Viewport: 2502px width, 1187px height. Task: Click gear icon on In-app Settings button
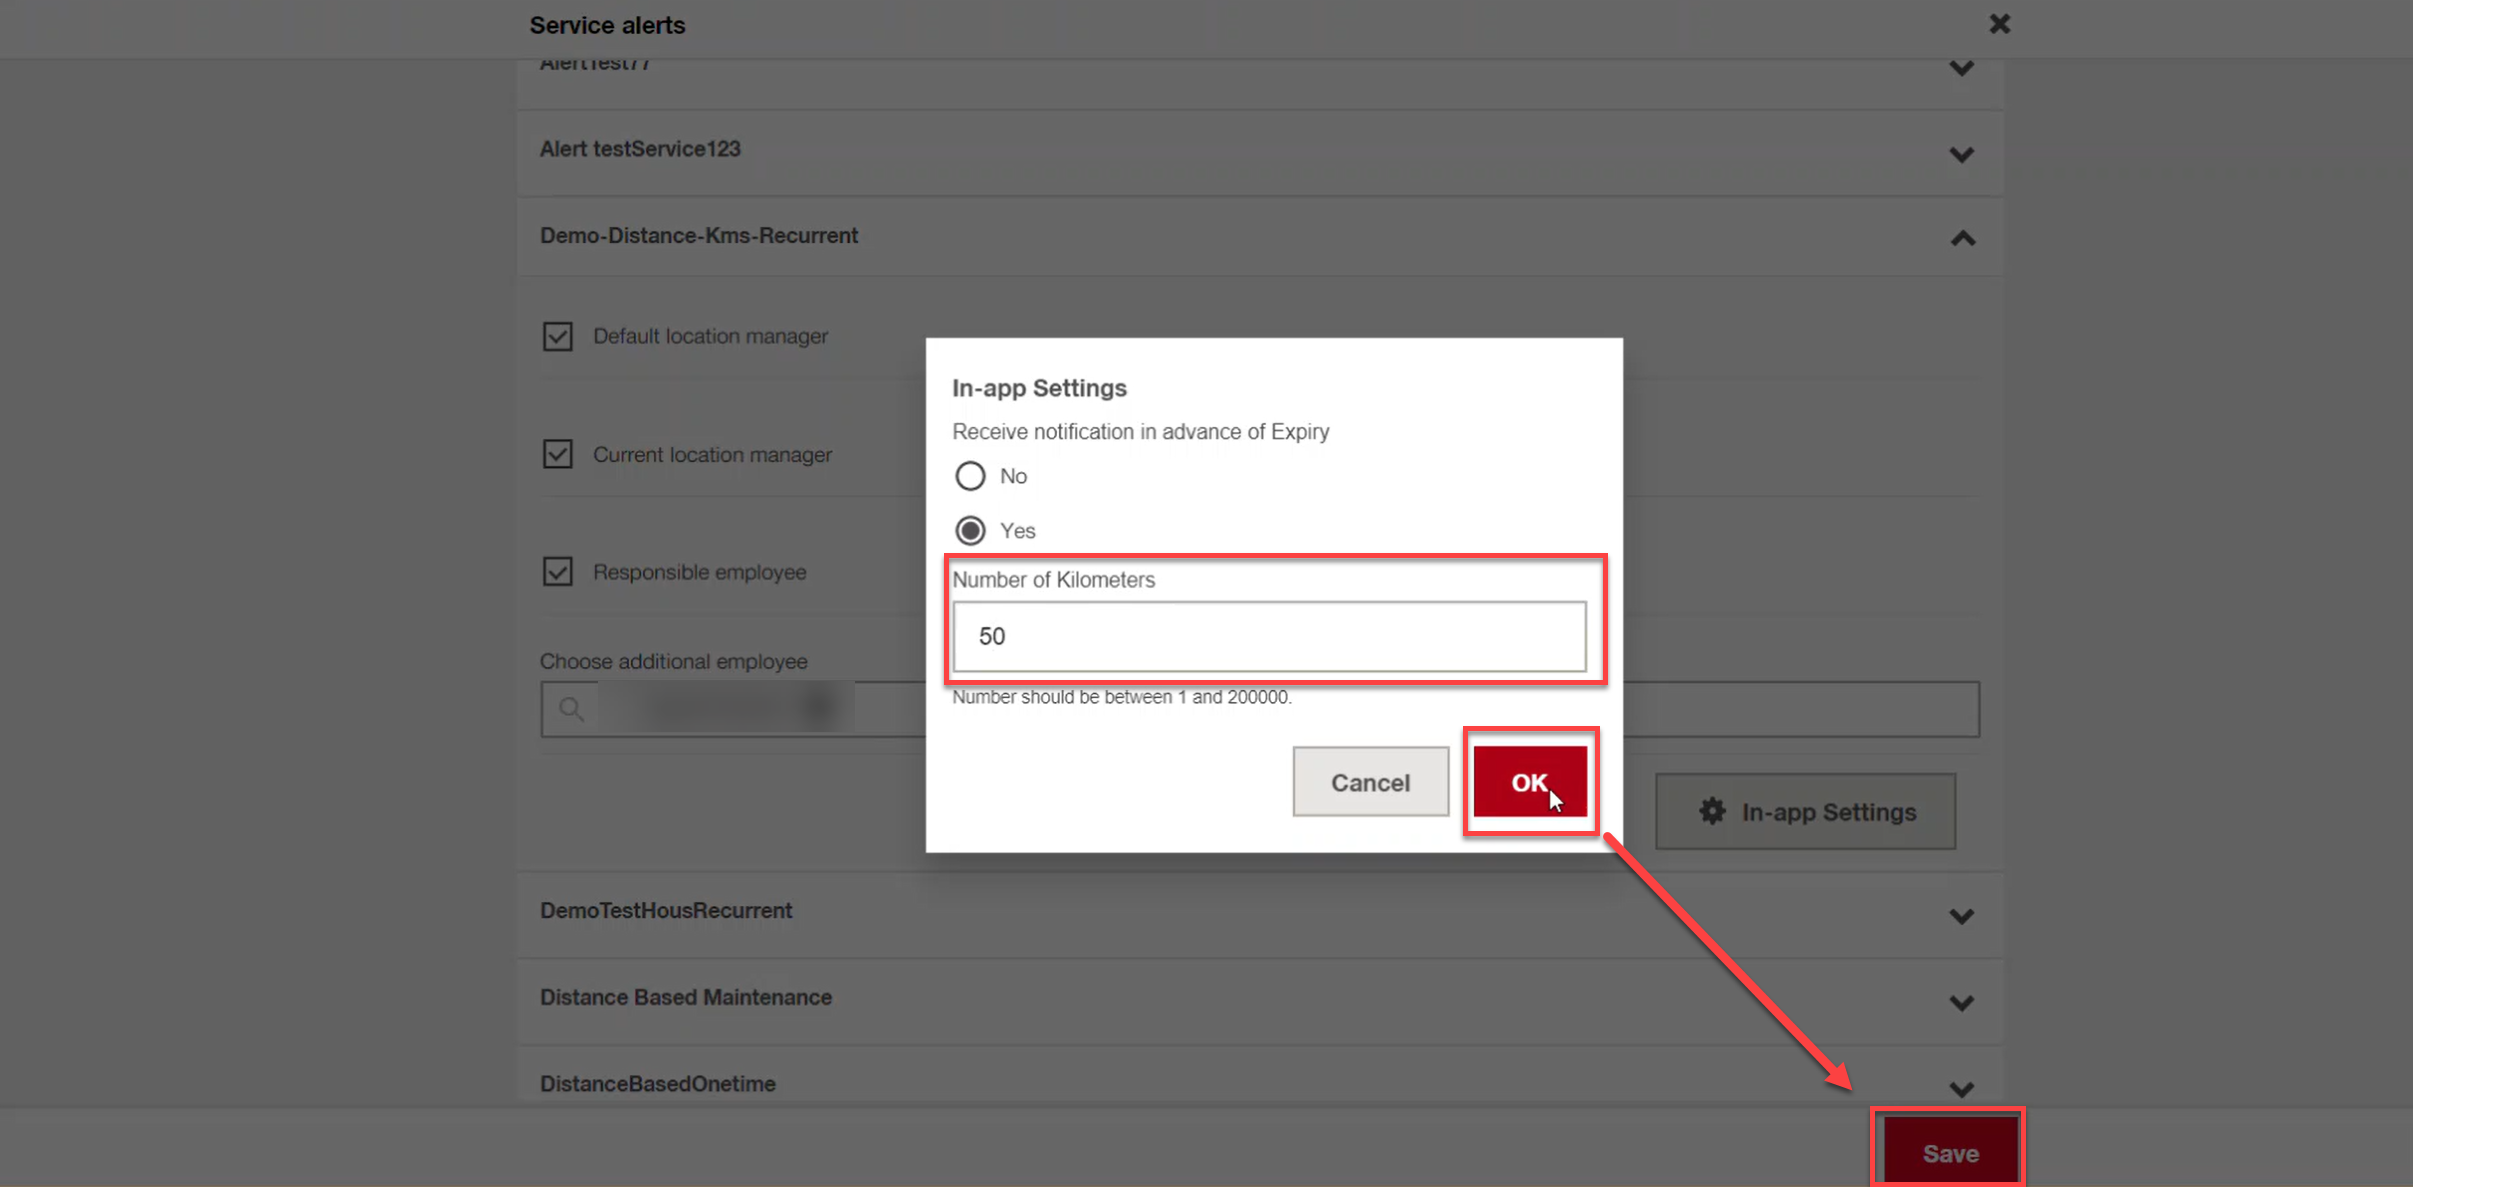[1711, 811]
